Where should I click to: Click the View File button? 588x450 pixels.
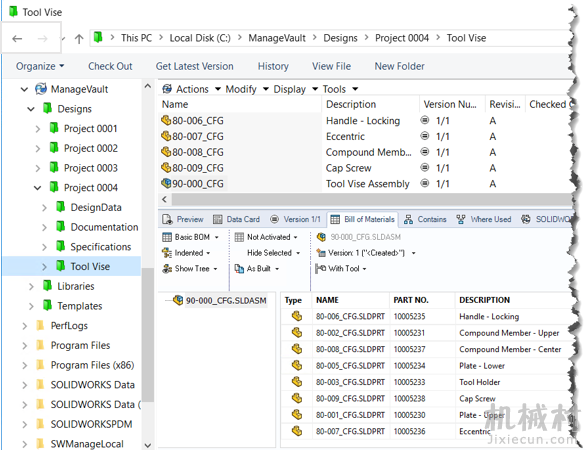[x=332, y=66]
